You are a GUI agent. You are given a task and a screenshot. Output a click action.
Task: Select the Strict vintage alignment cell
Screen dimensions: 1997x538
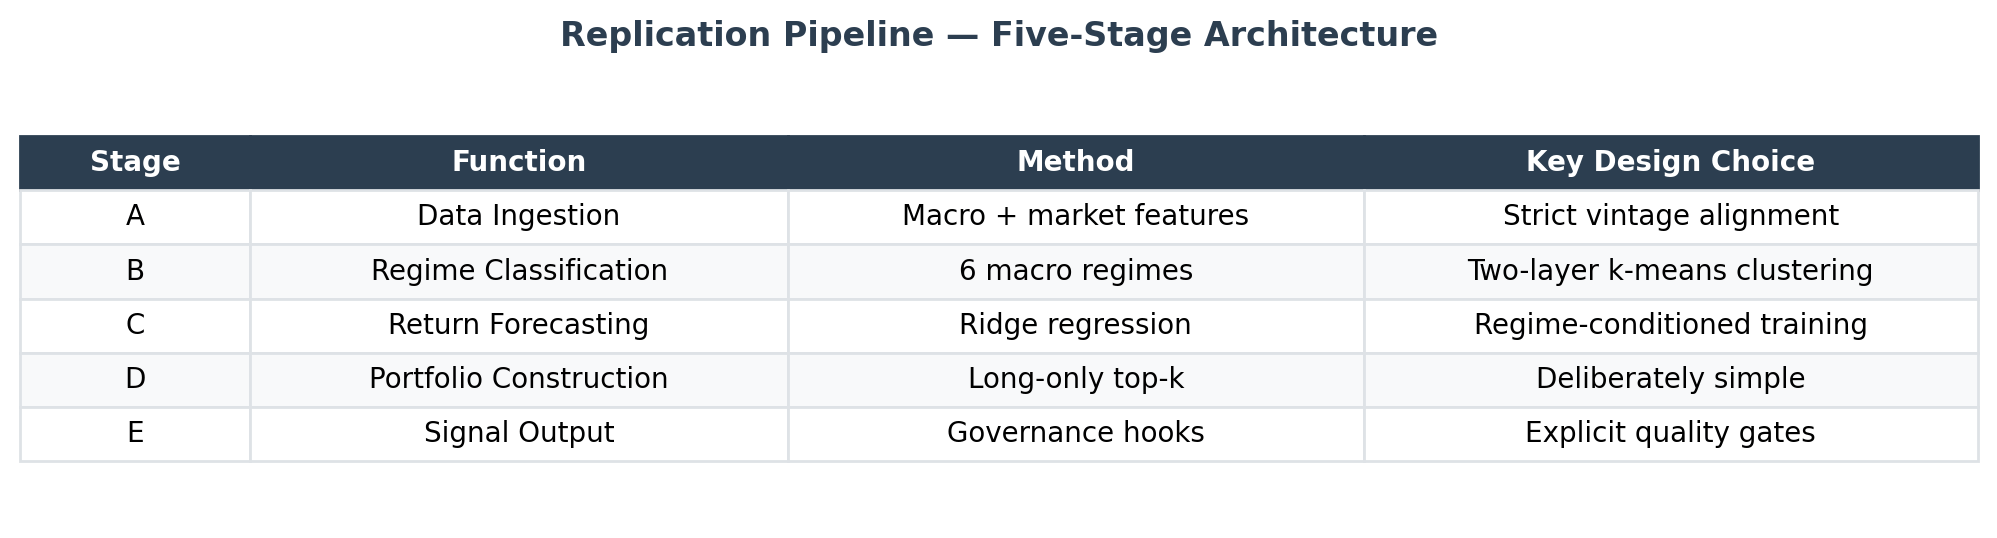[1671, 216]
